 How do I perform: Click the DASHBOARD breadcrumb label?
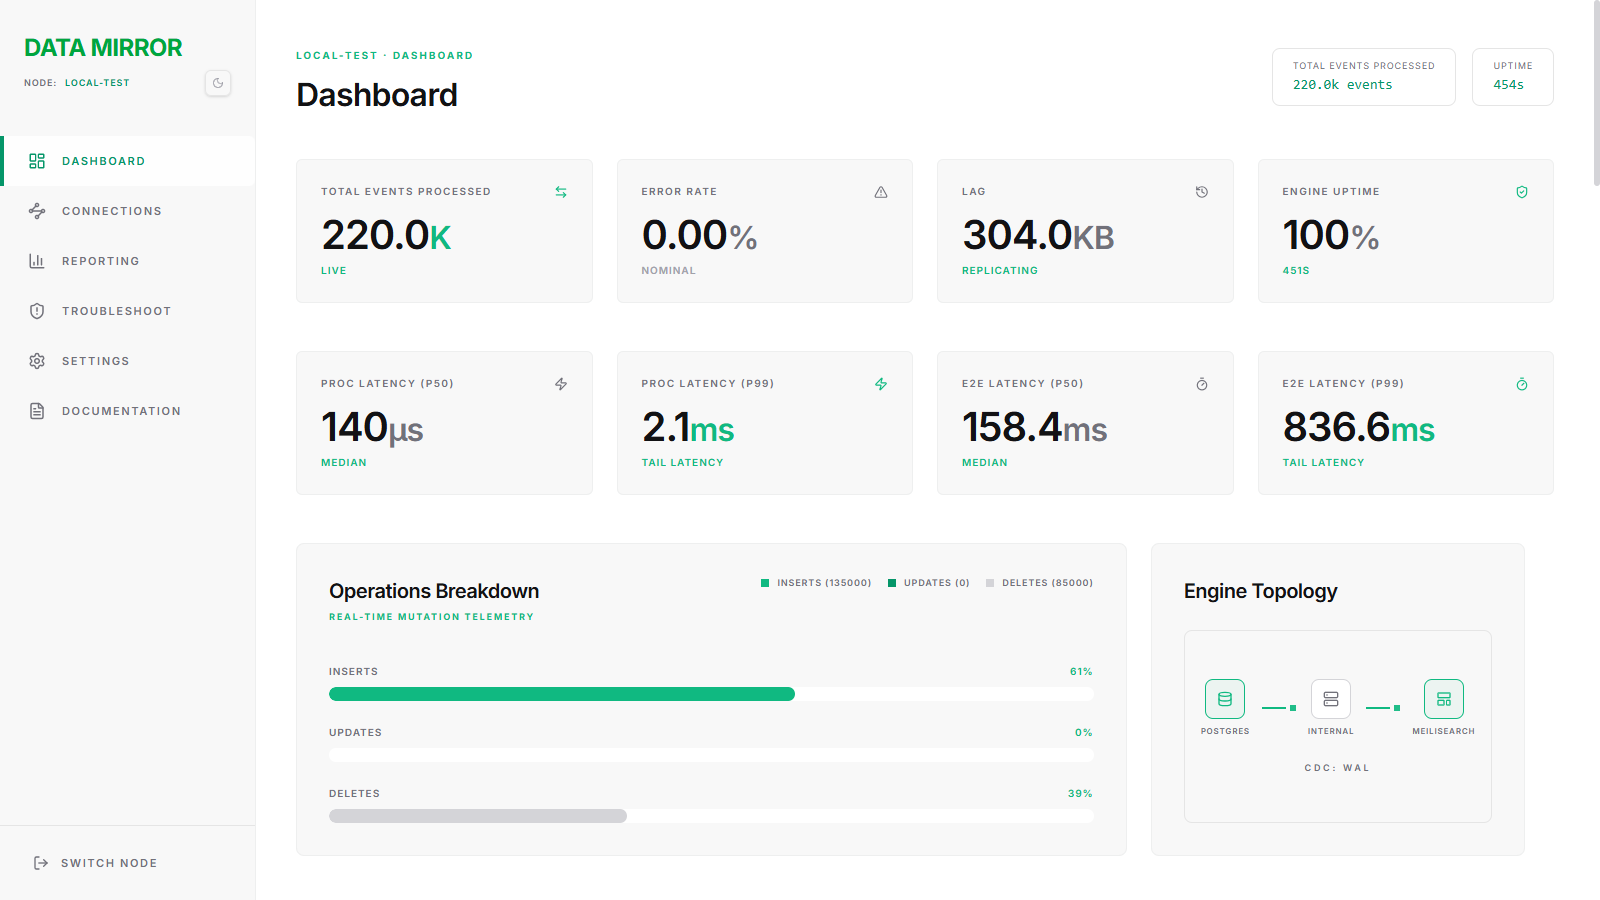[433, 56]
